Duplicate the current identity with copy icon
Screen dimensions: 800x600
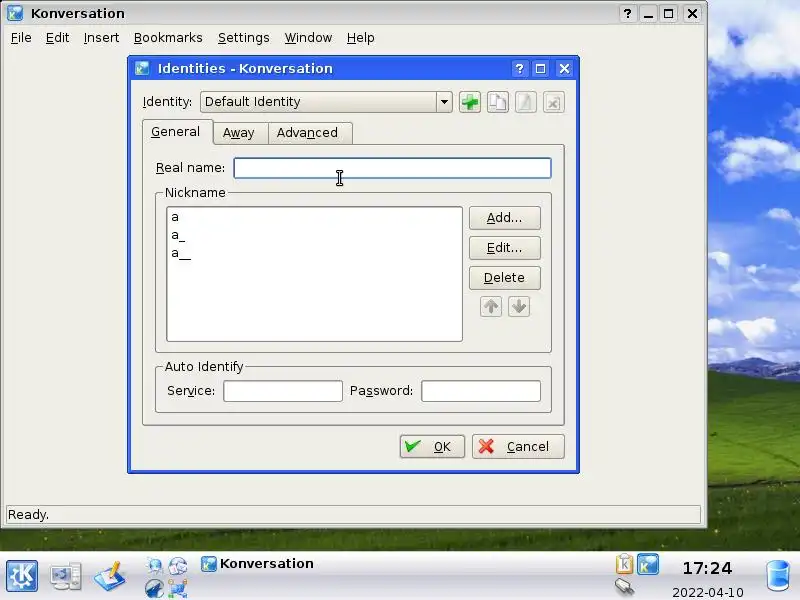click(497, 102)
